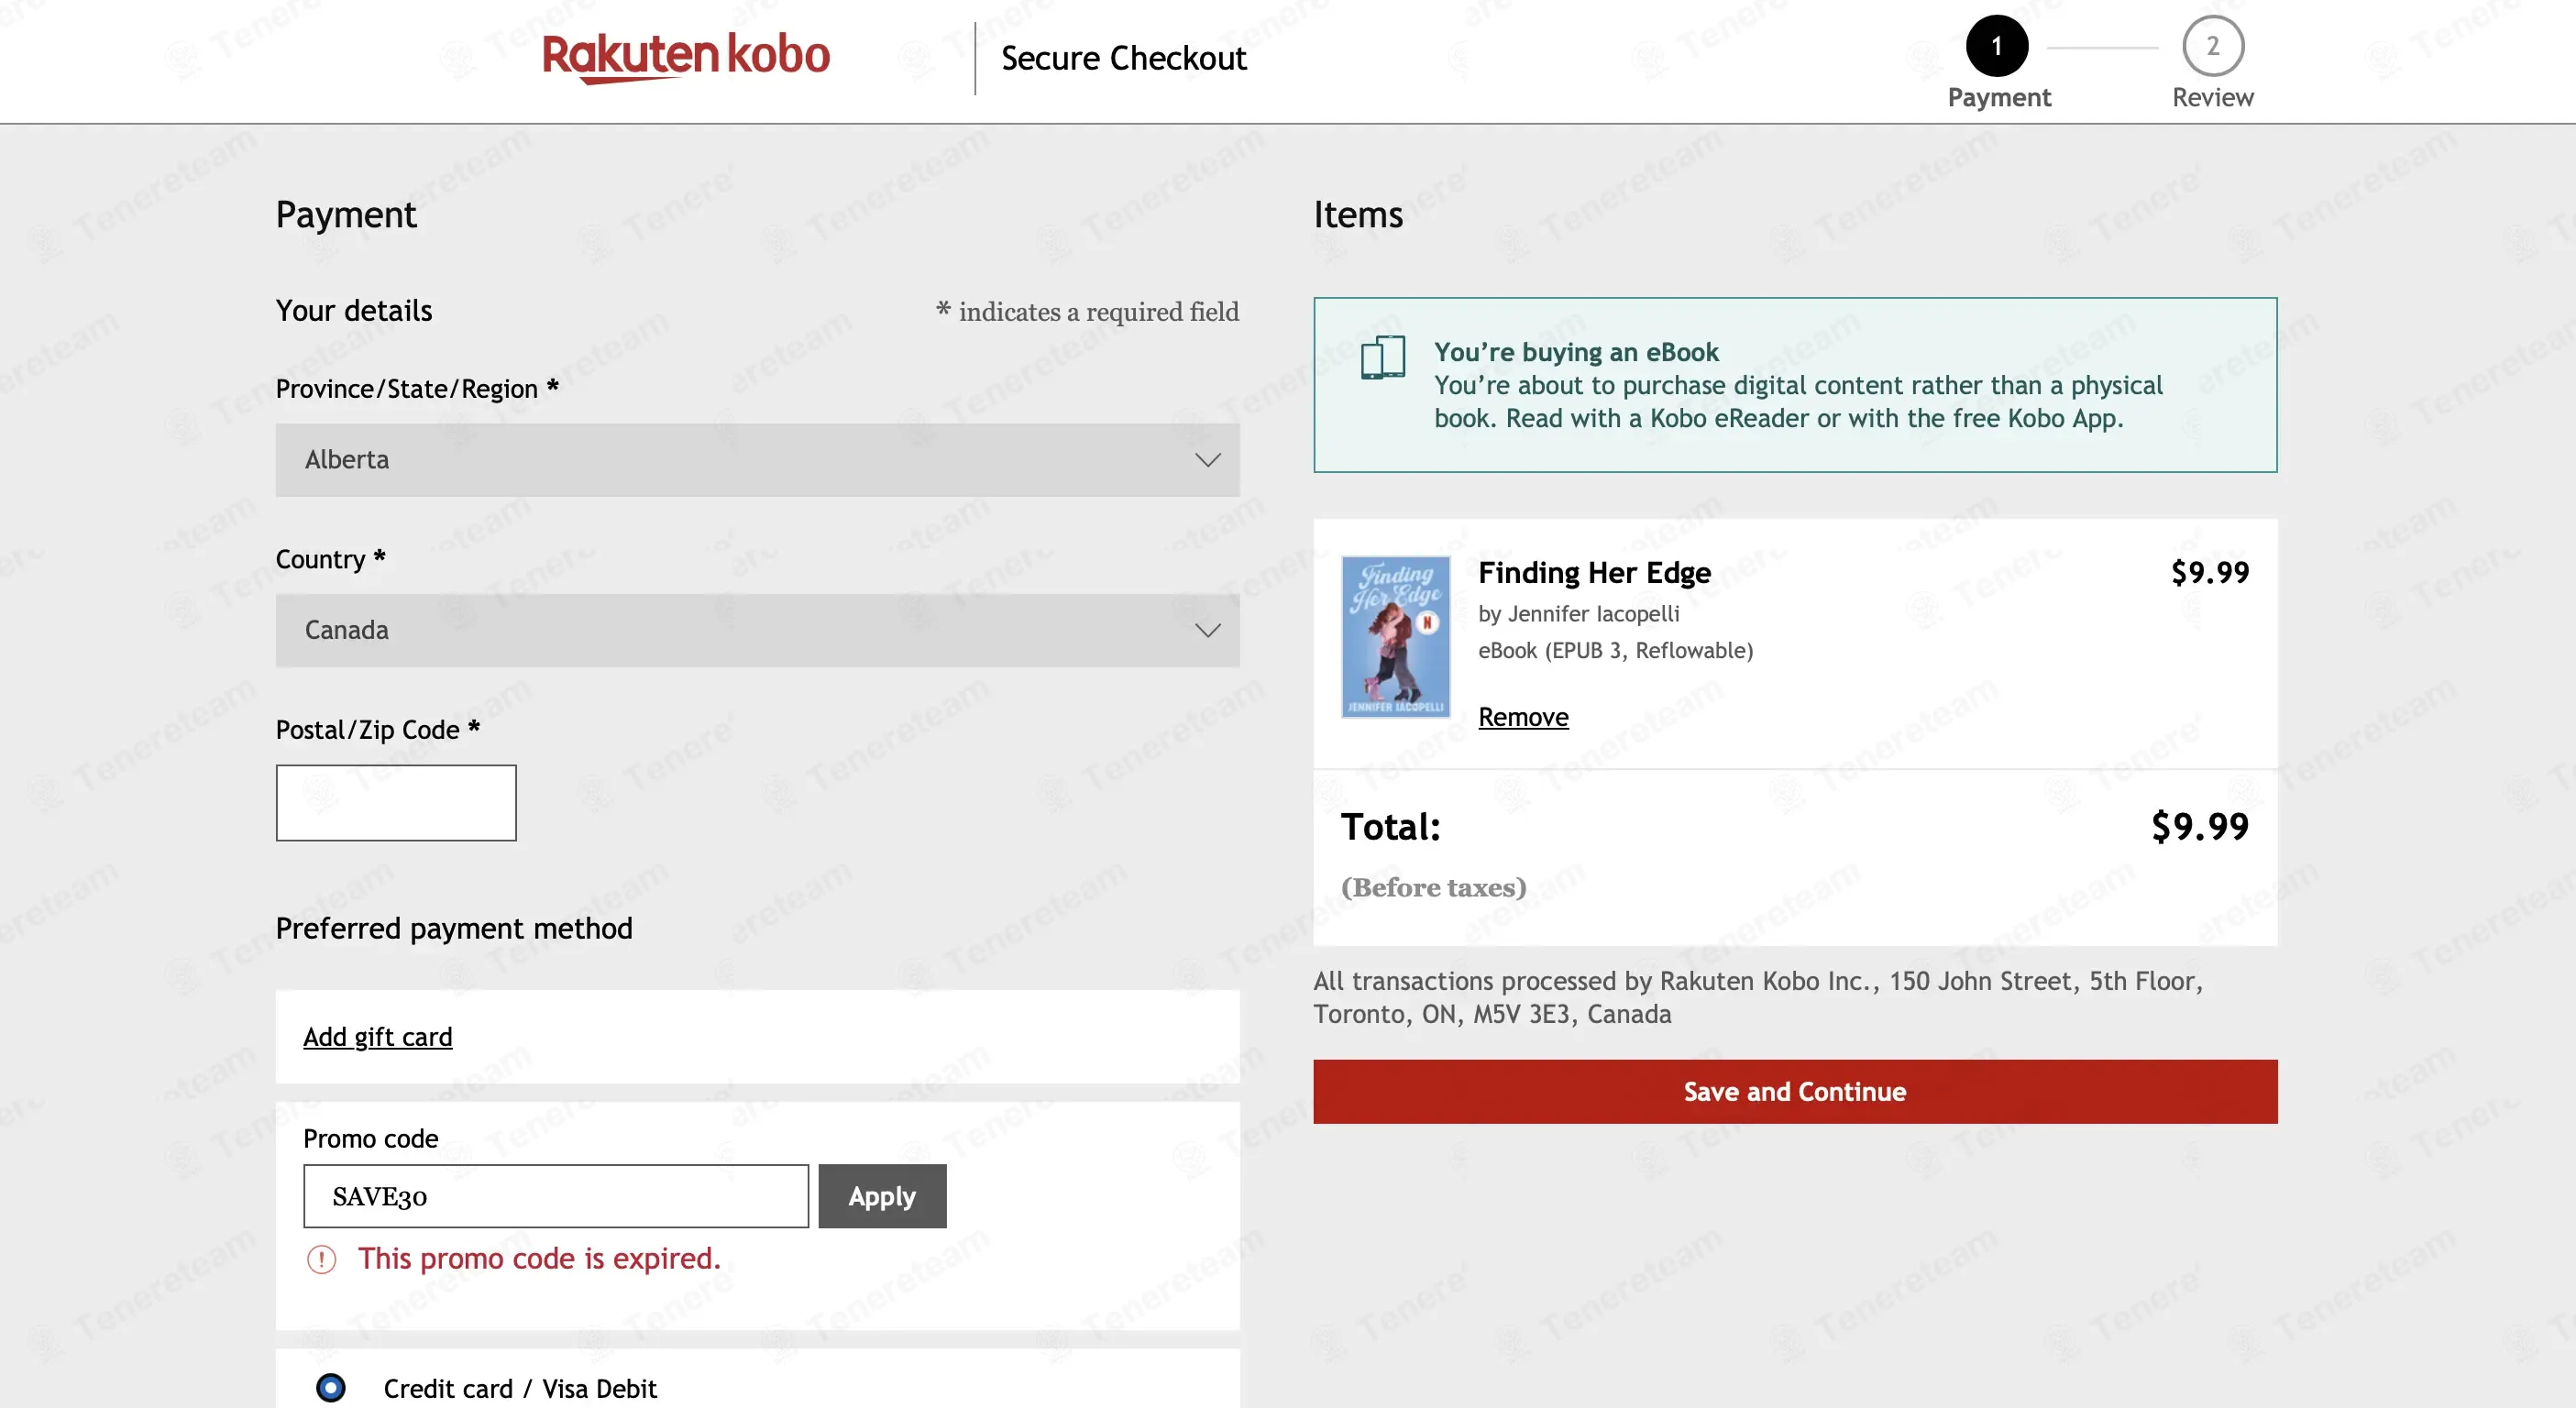
Task: Open the Canada country dropdown
Action: 758,631
